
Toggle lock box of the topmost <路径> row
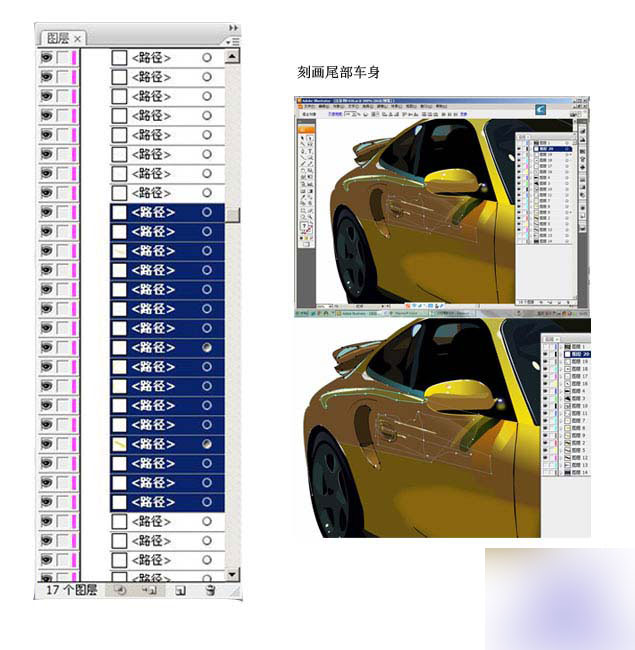pos(63,58)
